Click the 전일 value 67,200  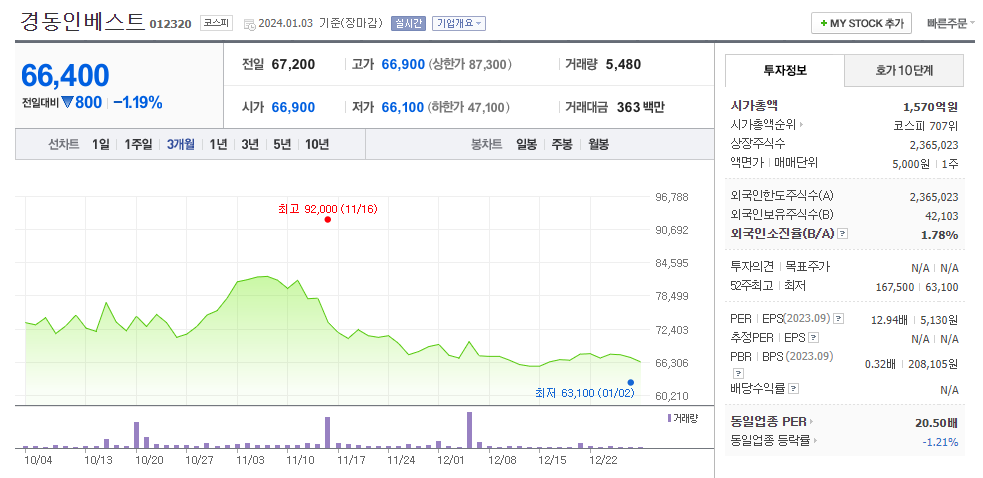click(293, 64)
